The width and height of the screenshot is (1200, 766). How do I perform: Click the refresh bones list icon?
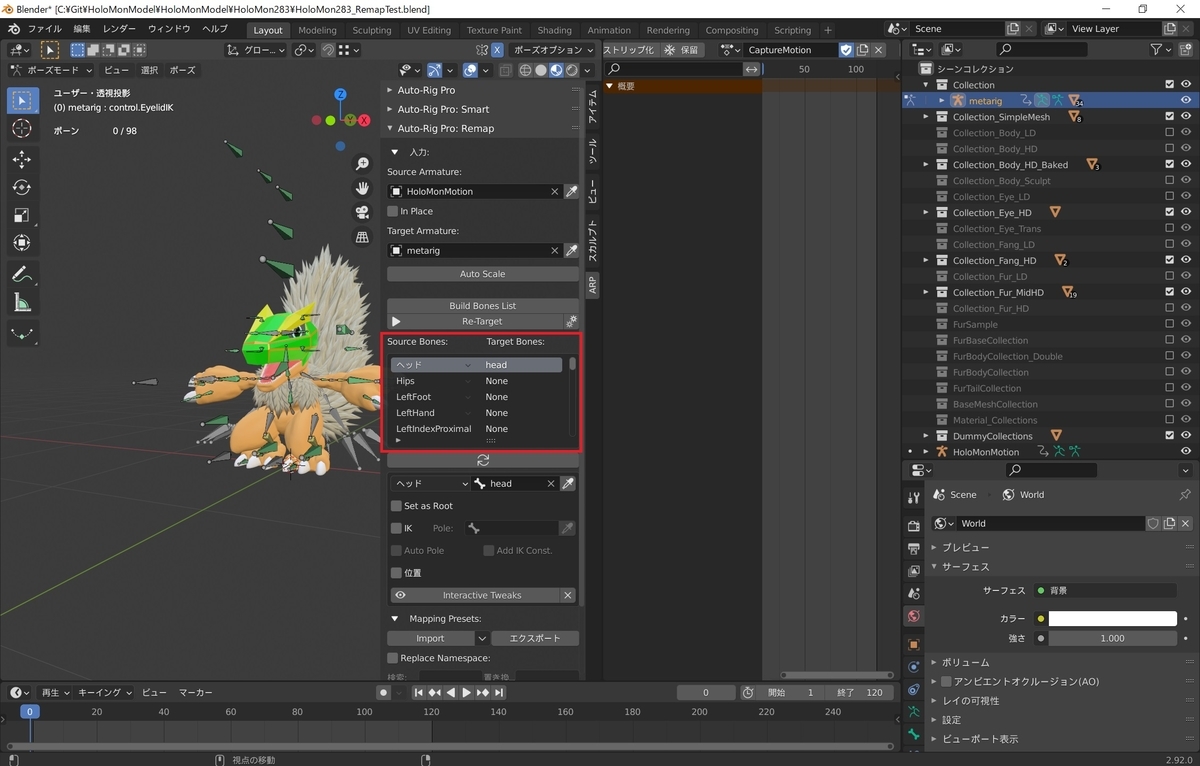(483, 461)
